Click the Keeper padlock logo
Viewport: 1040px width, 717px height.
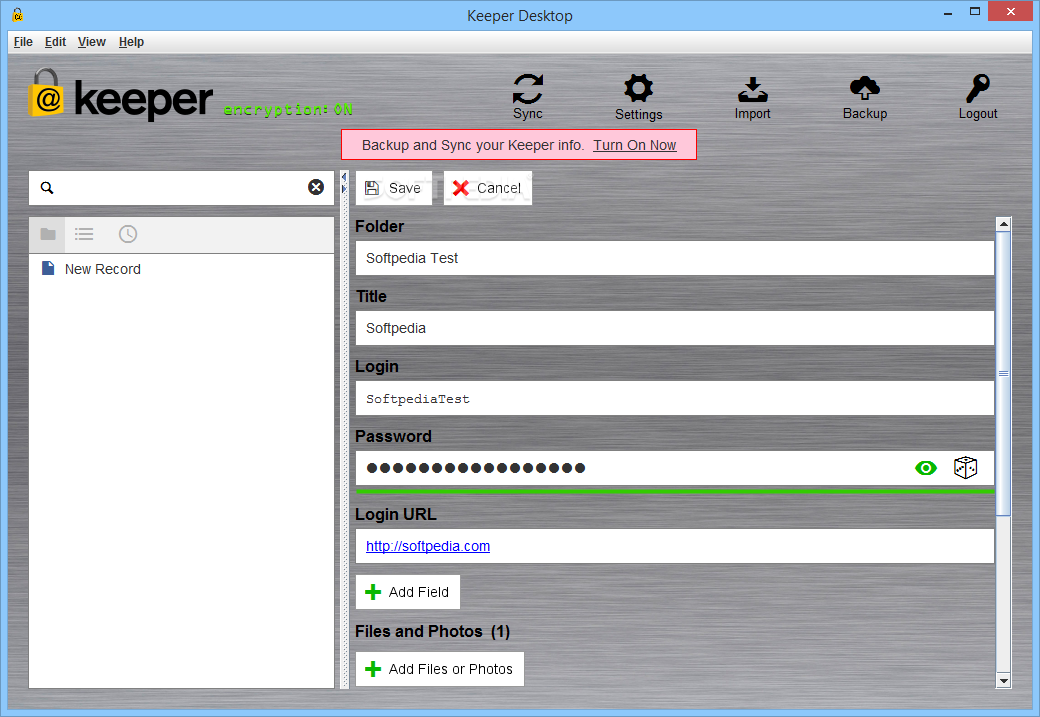[46, 93]
